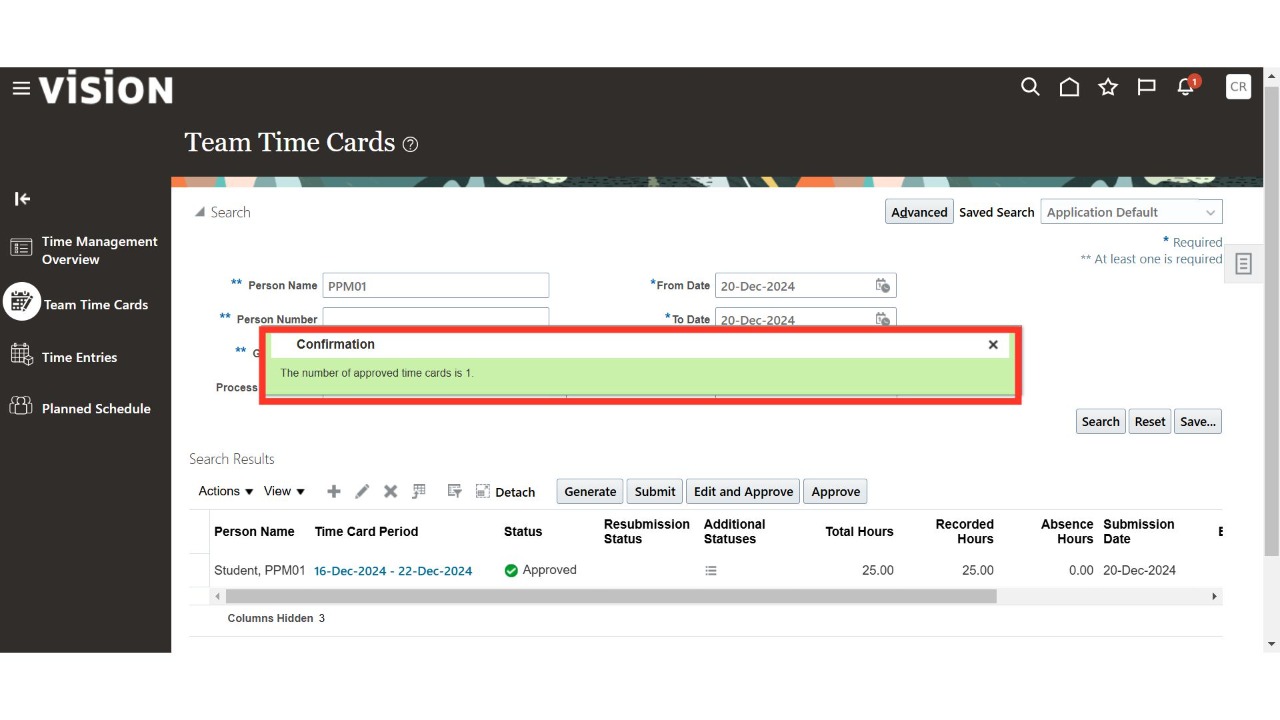Click the Query By Example filter icon
Viewport: 1280px width, 720px height.
(x=454, y=491)
